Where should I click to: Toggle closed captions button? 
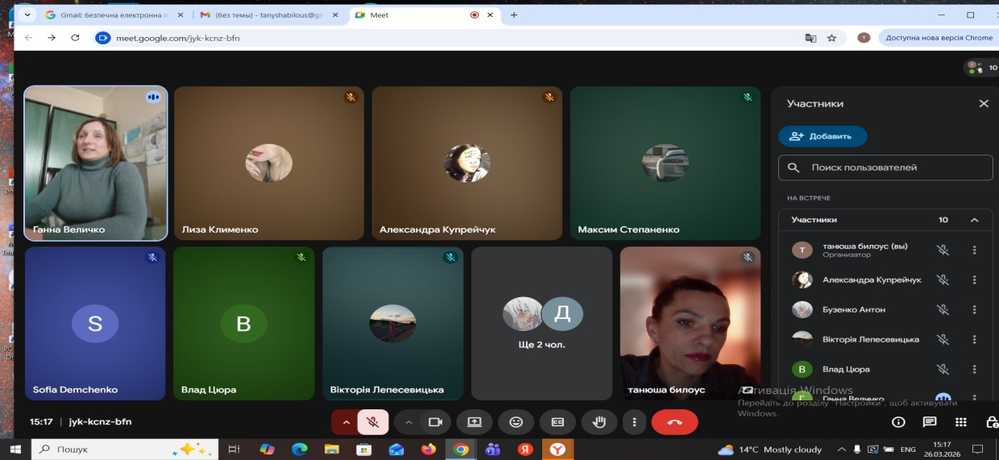(558, 422)
